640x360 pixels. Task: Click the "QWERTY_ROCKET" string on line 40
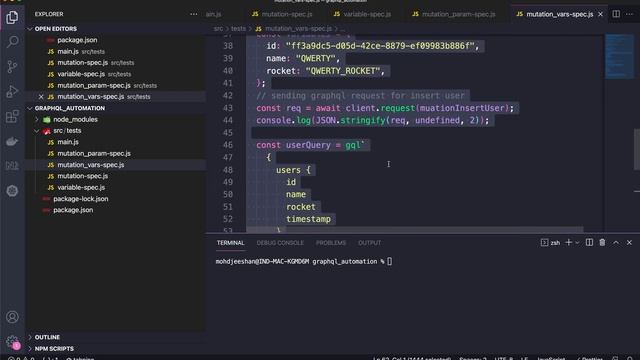[x=342, y=71]
